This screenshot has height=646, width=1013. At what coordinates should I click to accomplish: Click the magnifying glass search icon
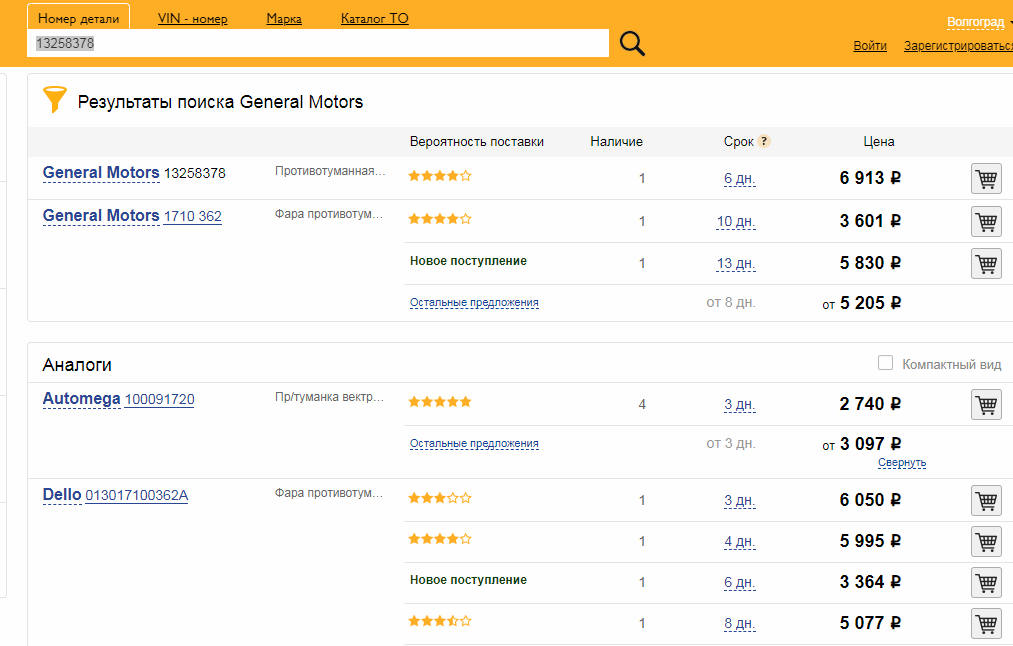tap(632, 44)
